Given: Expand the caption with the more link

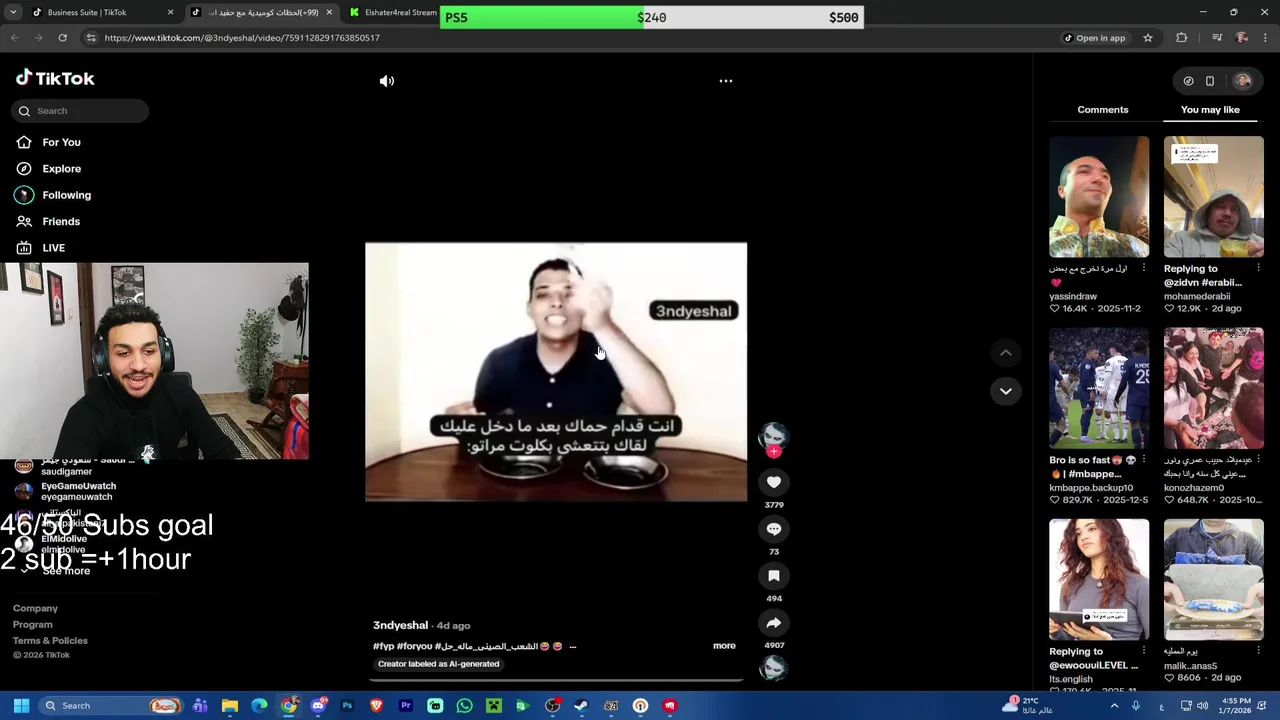Looking at the screenshot, I should pos(724,646).
